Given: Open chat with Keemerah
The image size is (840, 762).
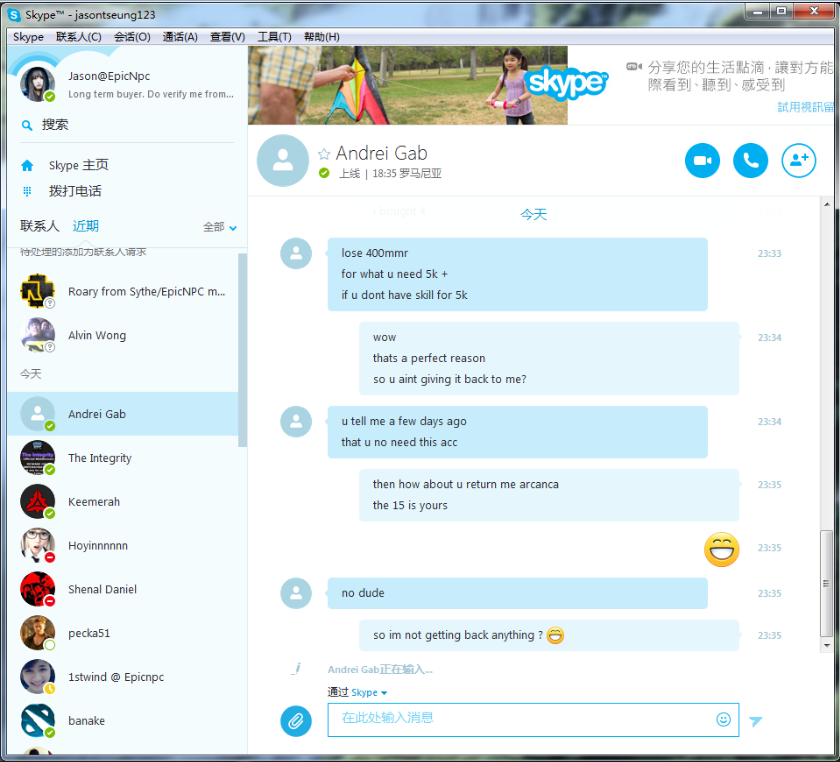Looking at the screenshot, I should coord(123,502).
